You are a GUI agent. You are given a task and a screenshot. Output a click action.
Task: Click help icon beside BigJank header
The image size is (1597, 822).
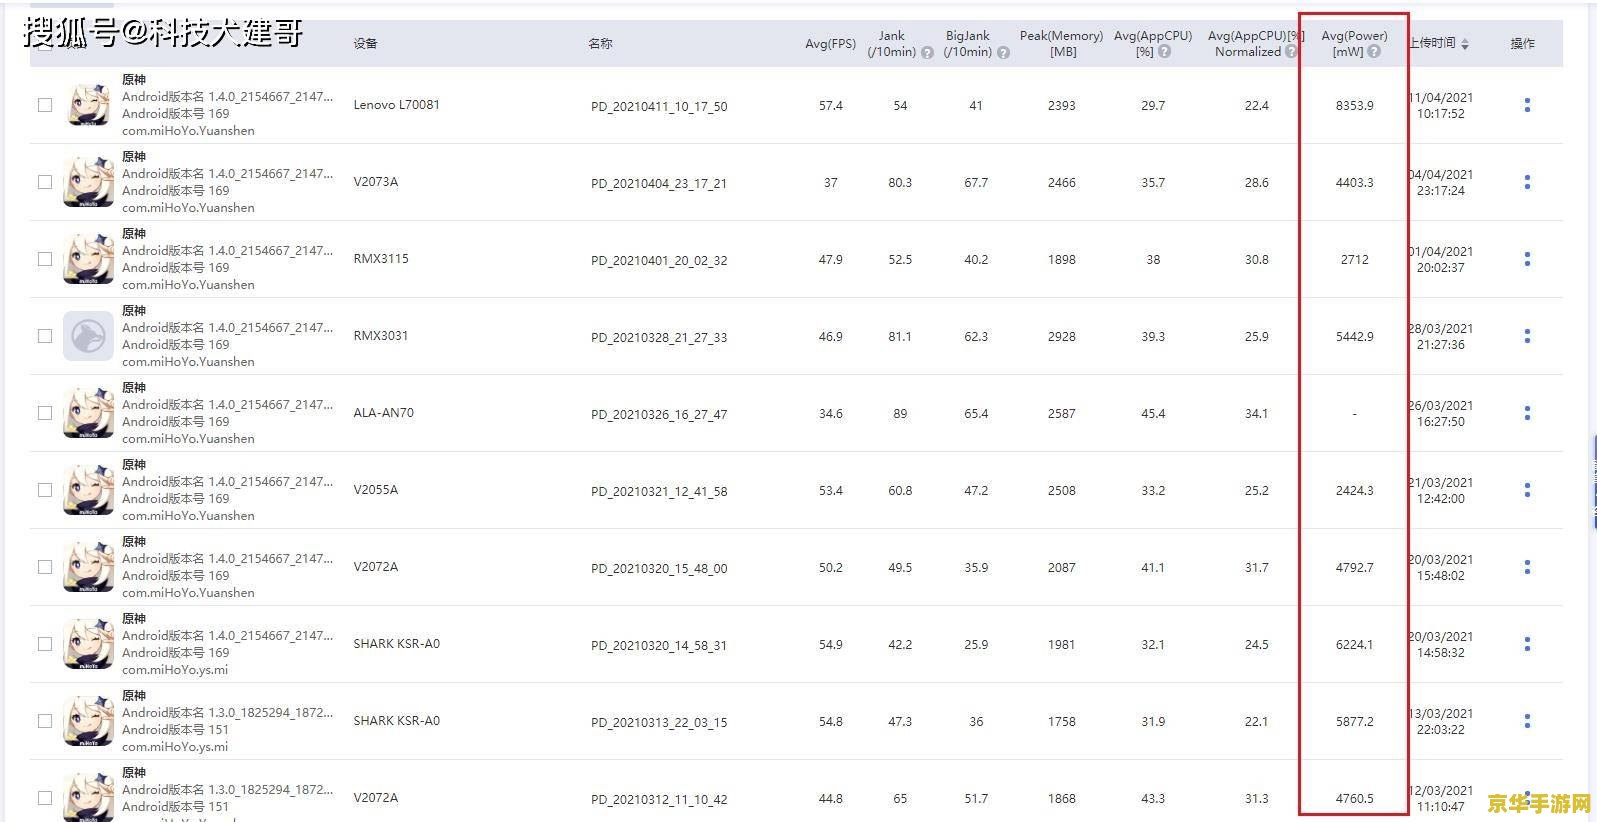[x=1003, y=53]
